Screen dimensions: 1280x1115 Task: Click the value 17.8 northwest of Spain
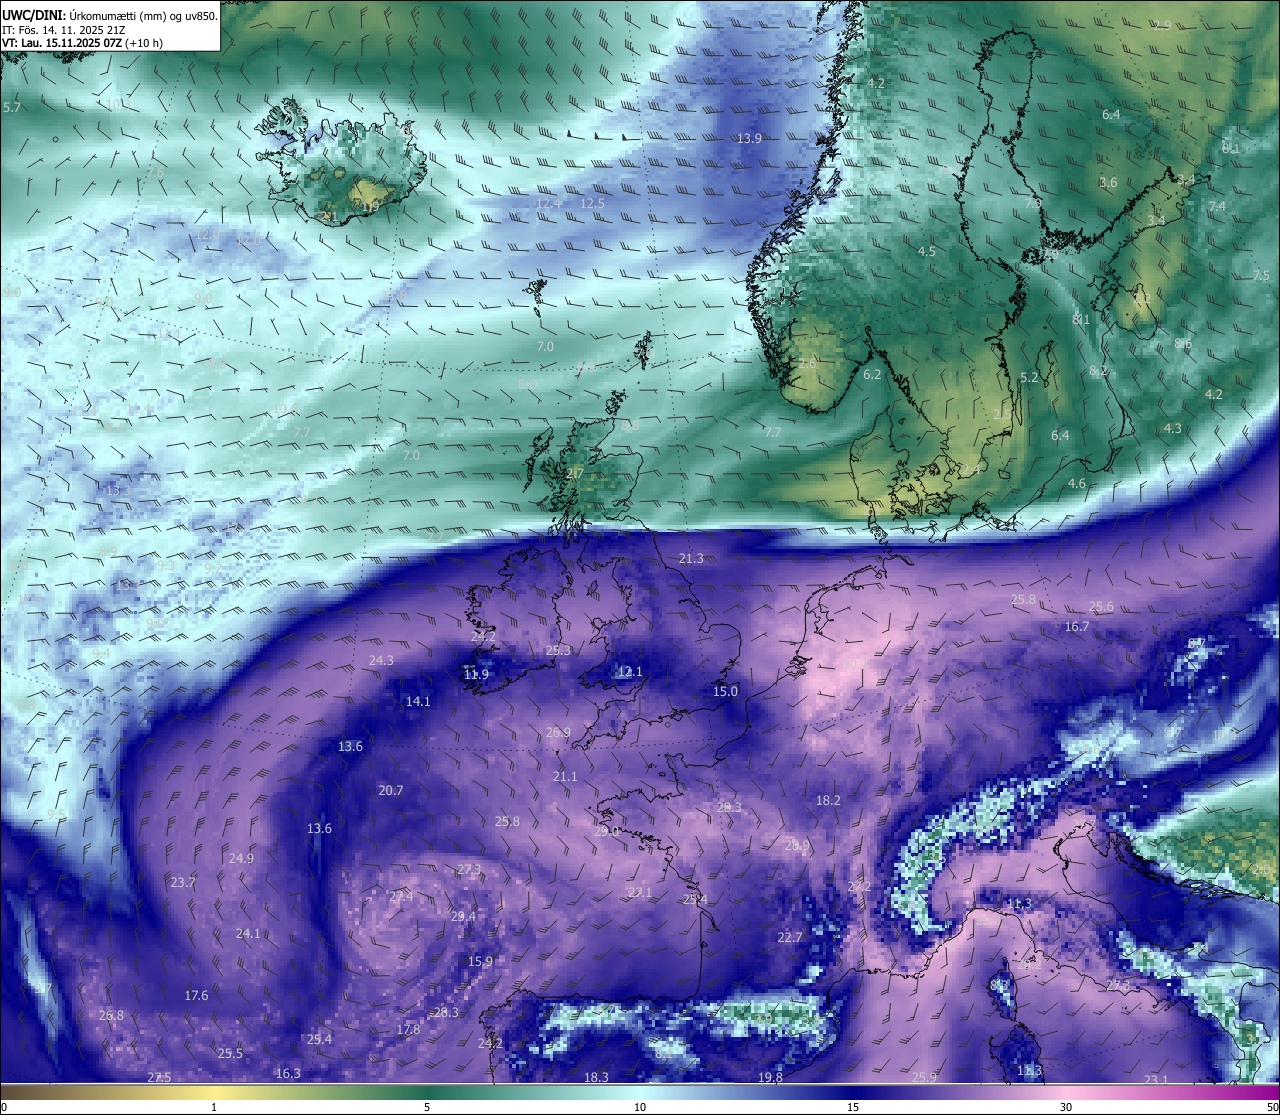408,1029
